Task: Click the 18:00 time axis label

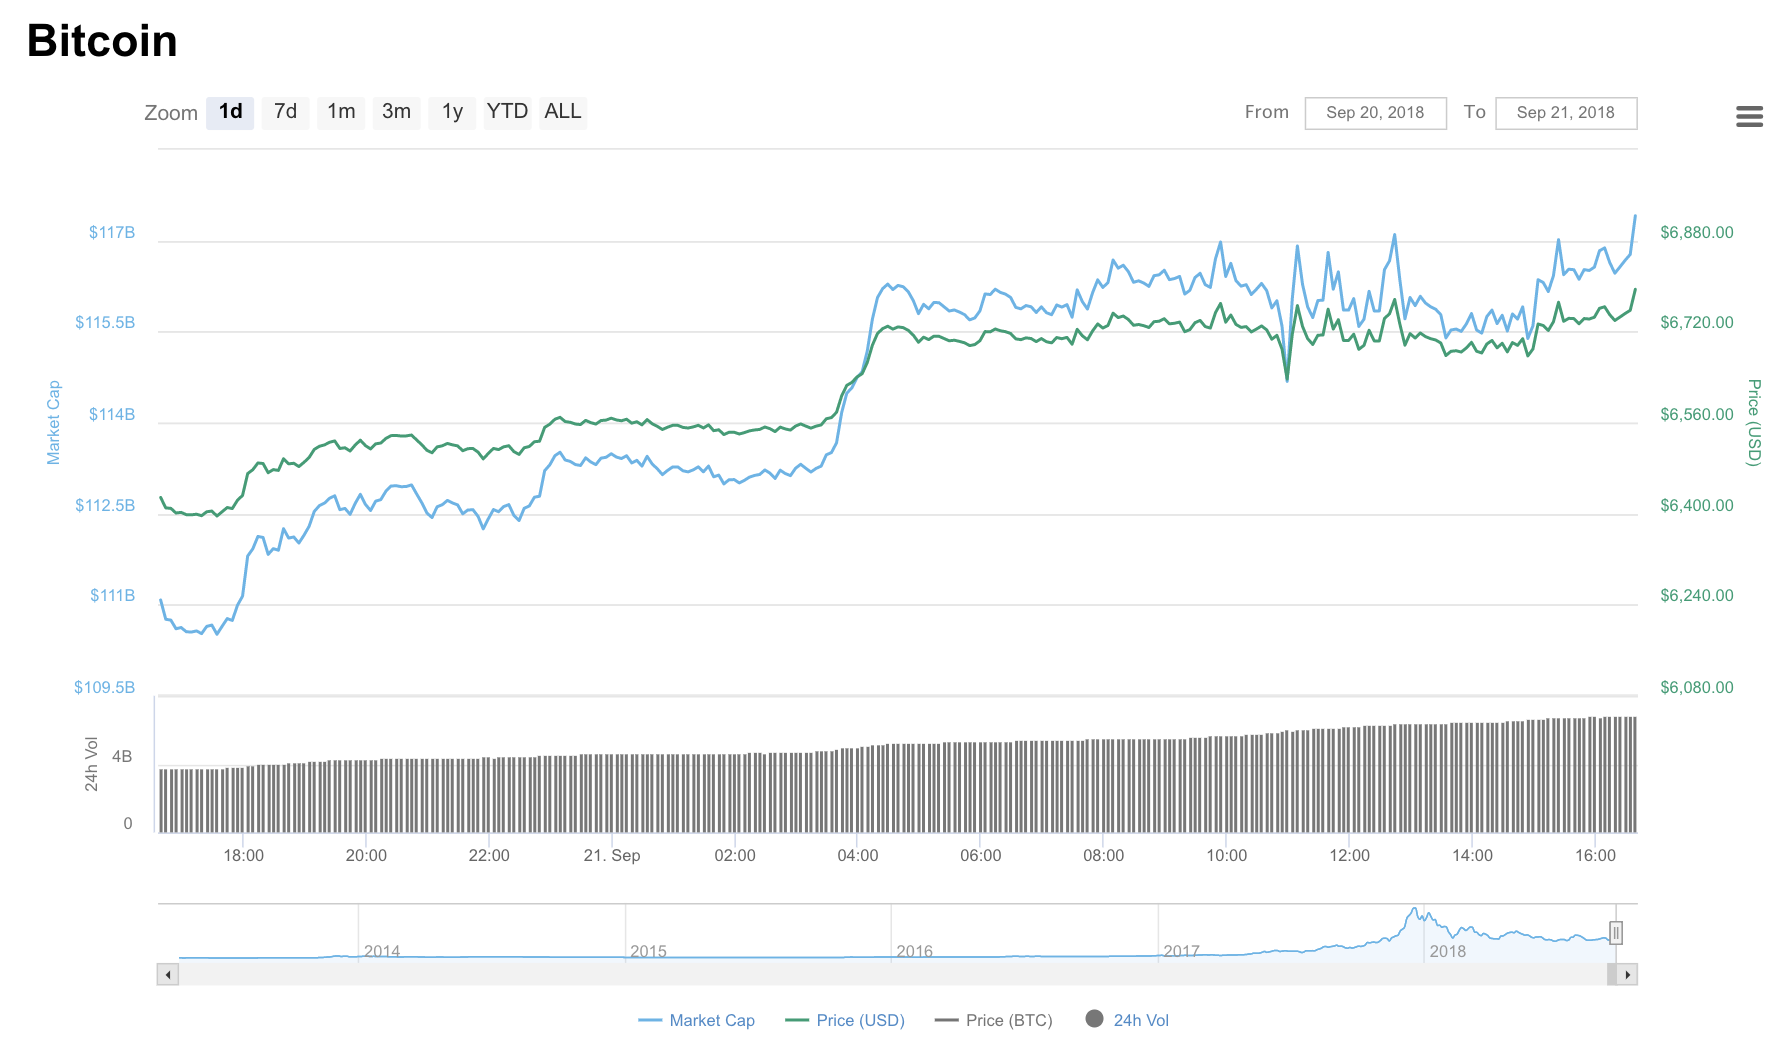Action: tap(243, 856)
